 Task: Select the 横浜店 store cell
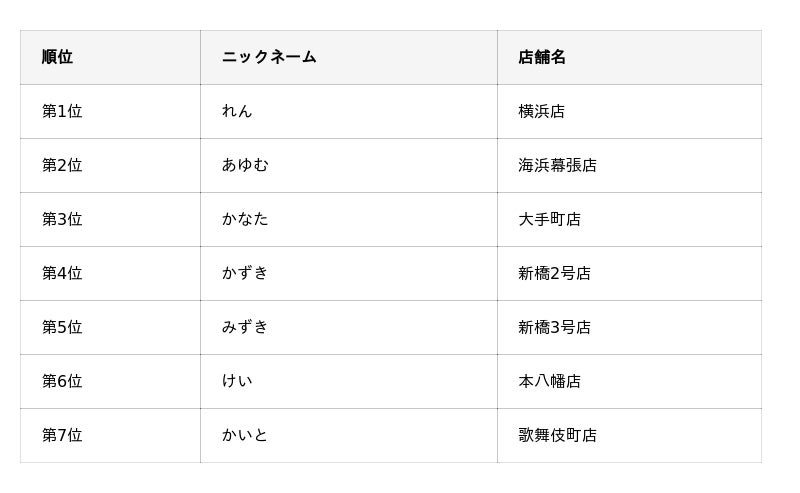point(541,111)
